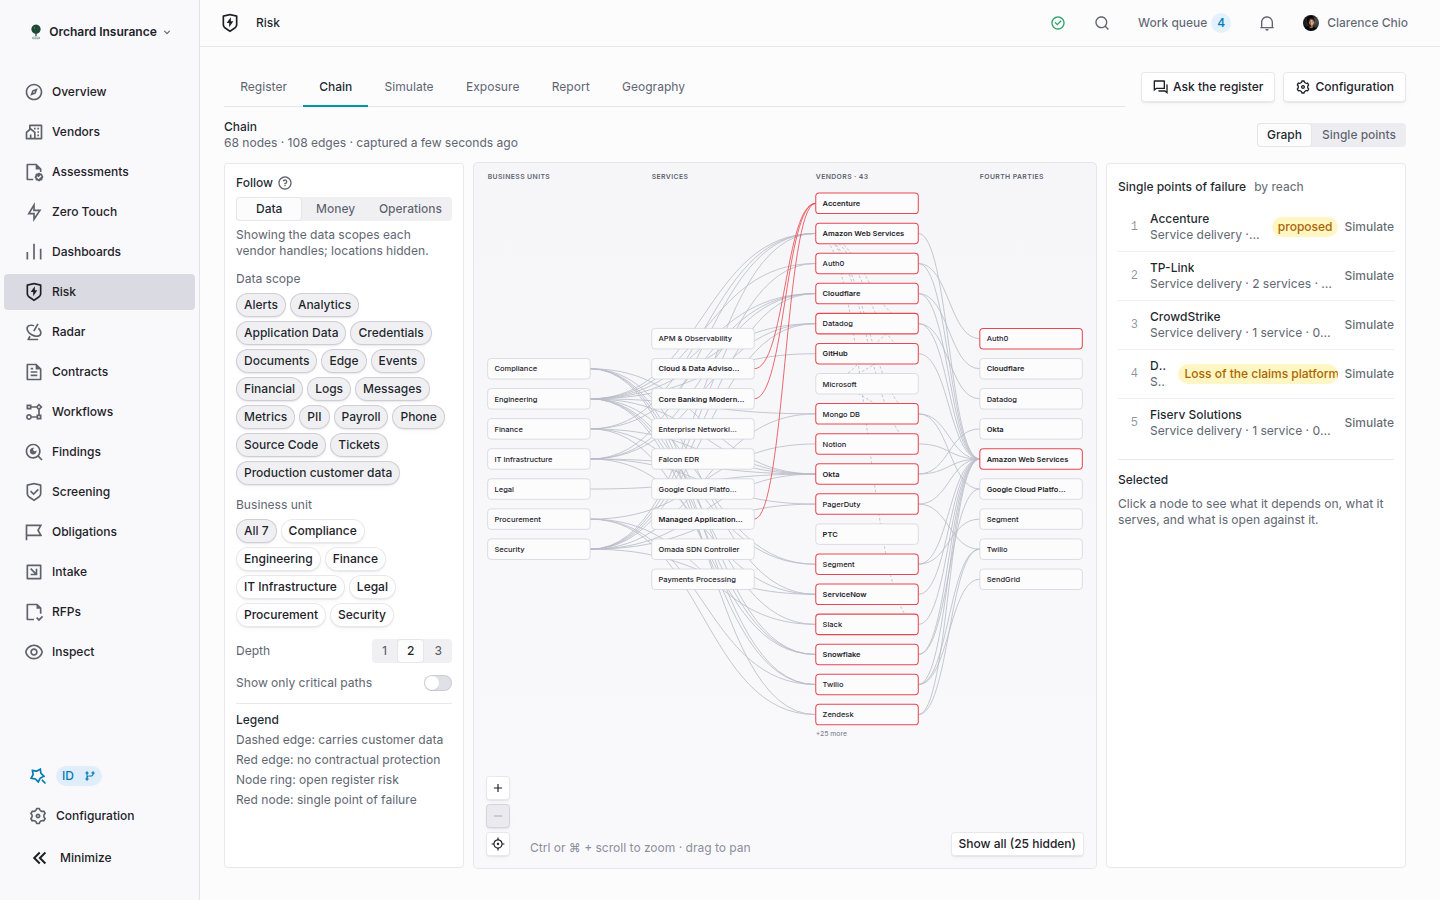This screenshot has height=900, width=1440.
Task: Click the green status check icon
Action: (1058, 23)
